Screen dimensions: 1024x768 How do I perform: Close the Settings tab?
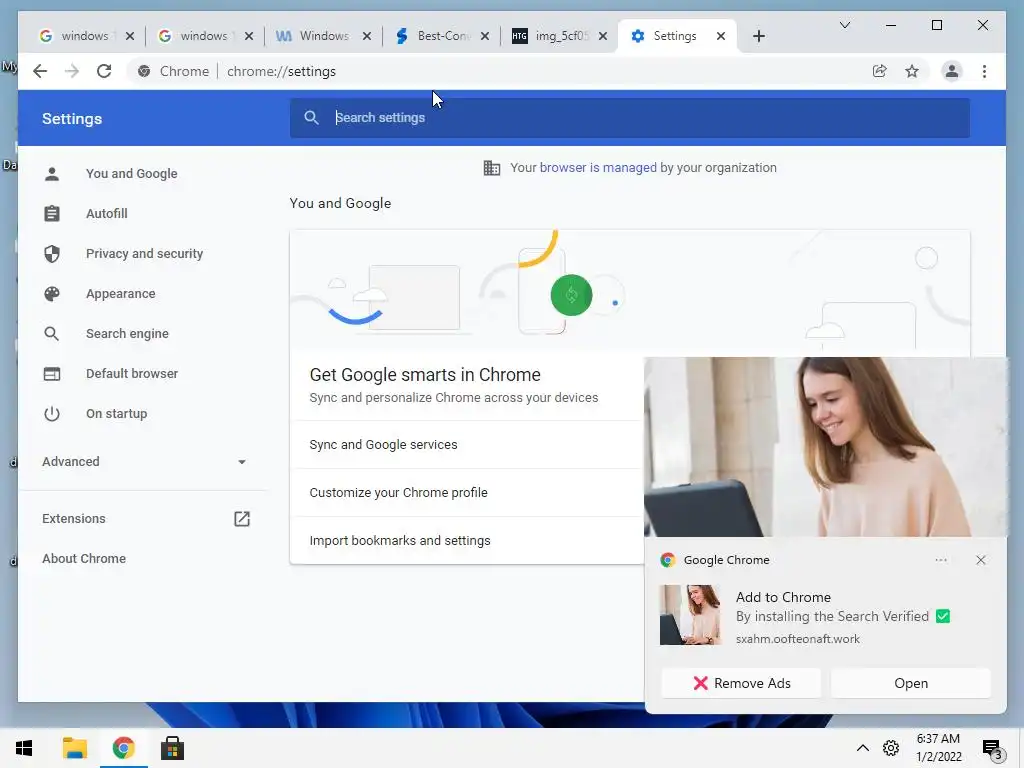tap(721, 36)
